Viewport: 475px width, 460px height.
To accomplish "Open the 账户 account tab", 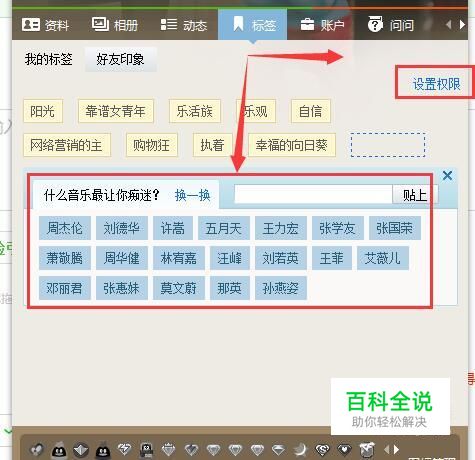I will point(322,25).
